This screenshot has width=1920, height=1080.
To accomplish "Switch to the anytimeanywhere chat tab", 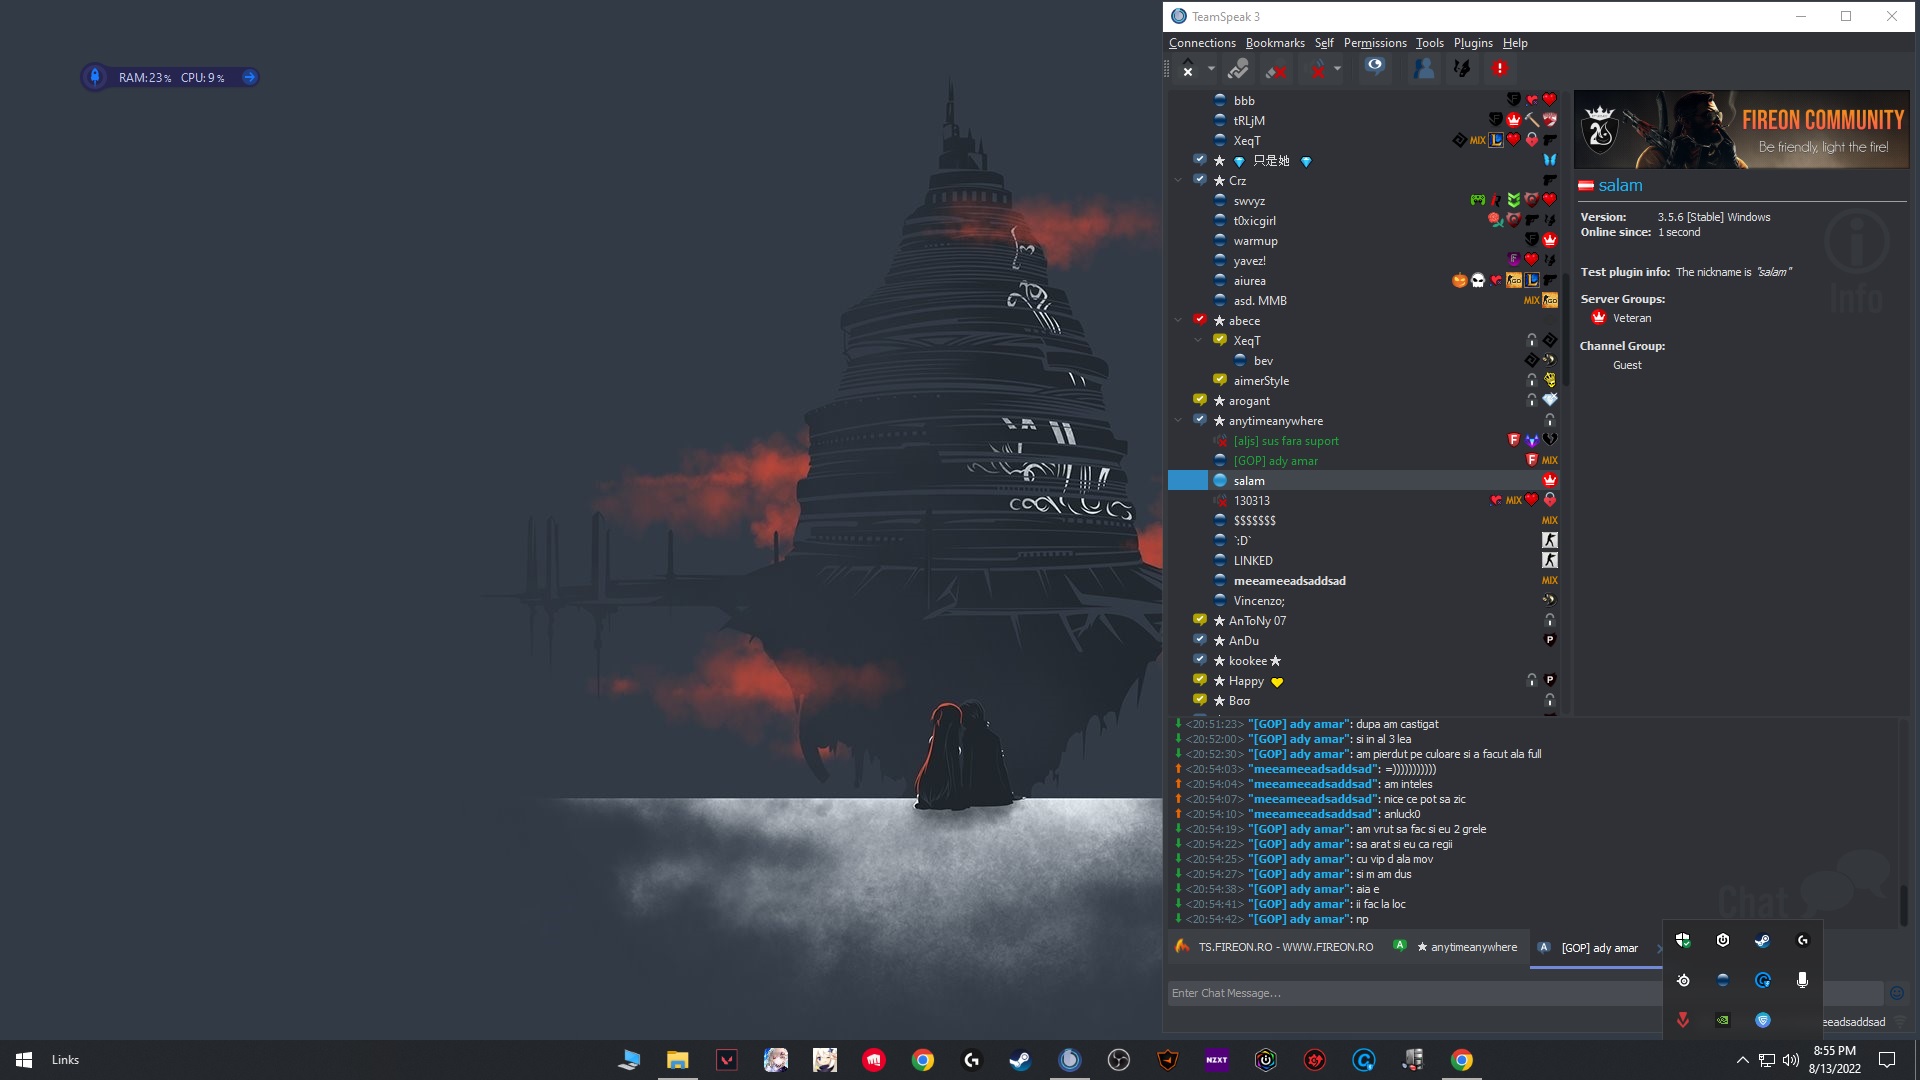I will 1465,947.
